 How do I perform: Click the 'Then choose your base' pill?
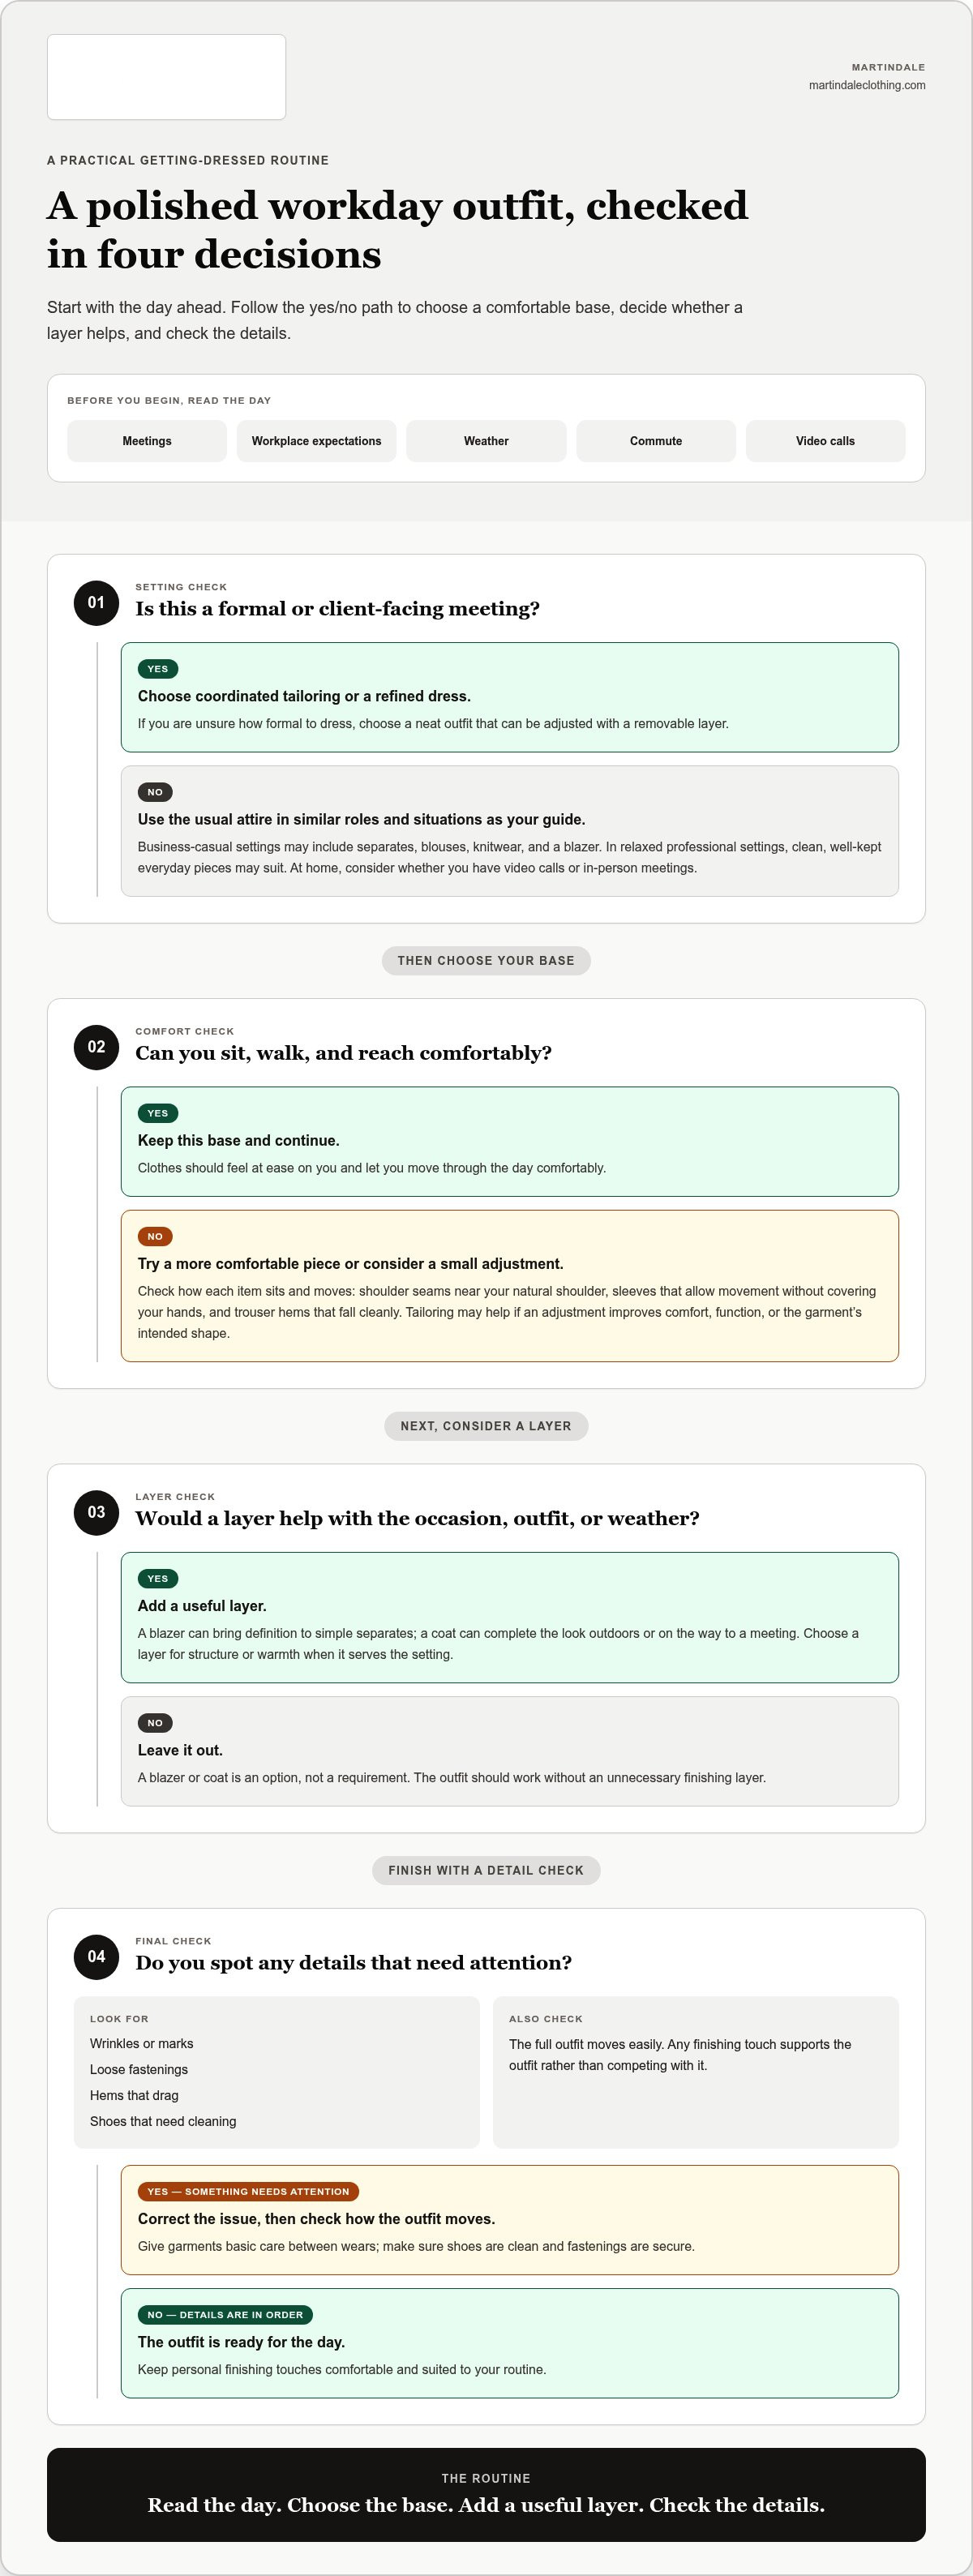pyautogui.click(x=486, y=960)
